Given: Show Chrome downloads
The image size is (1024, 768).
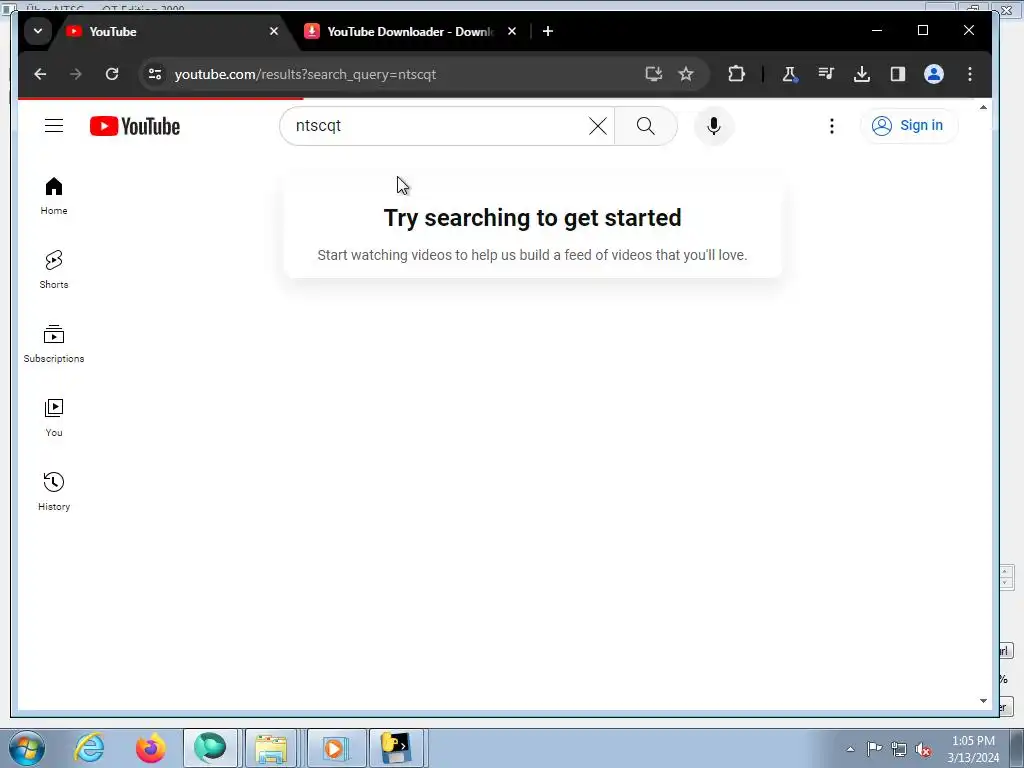Looking at the screenshot, I should (x=861, y=74).
